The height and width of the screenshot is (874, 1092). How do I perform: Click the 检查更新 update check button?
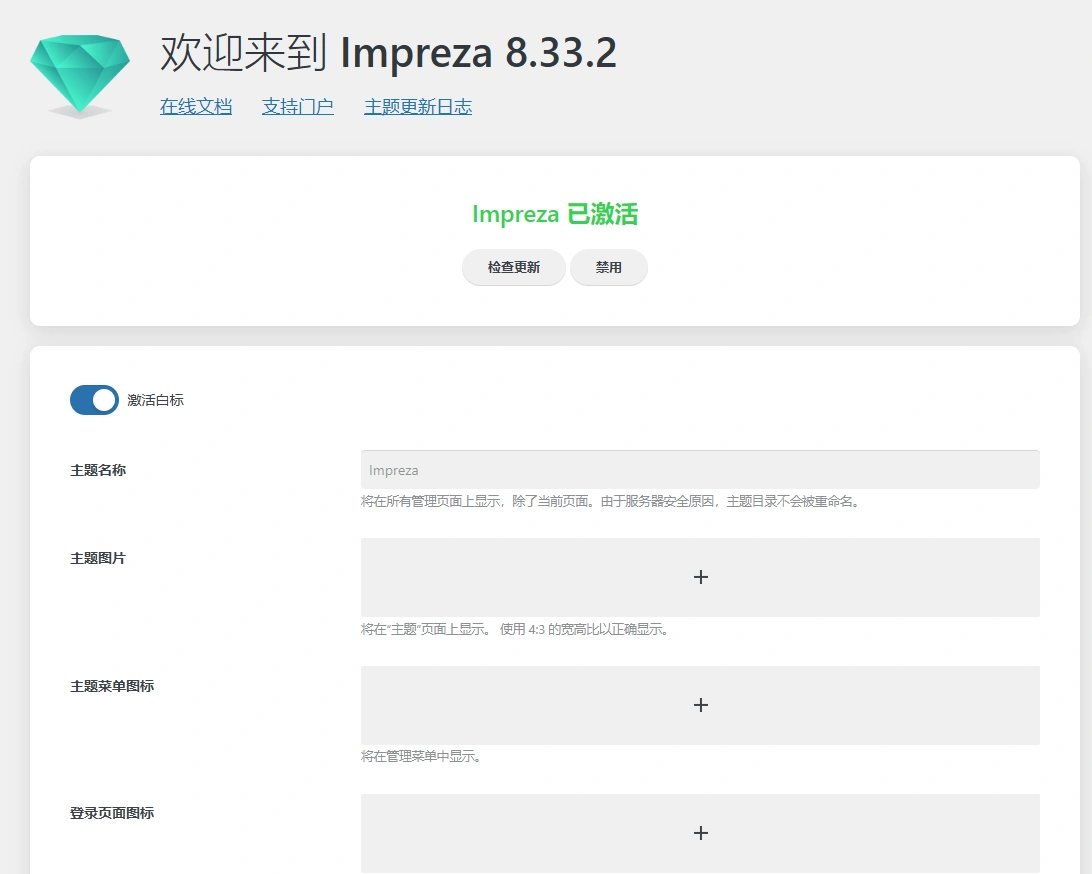coord(513,267)
